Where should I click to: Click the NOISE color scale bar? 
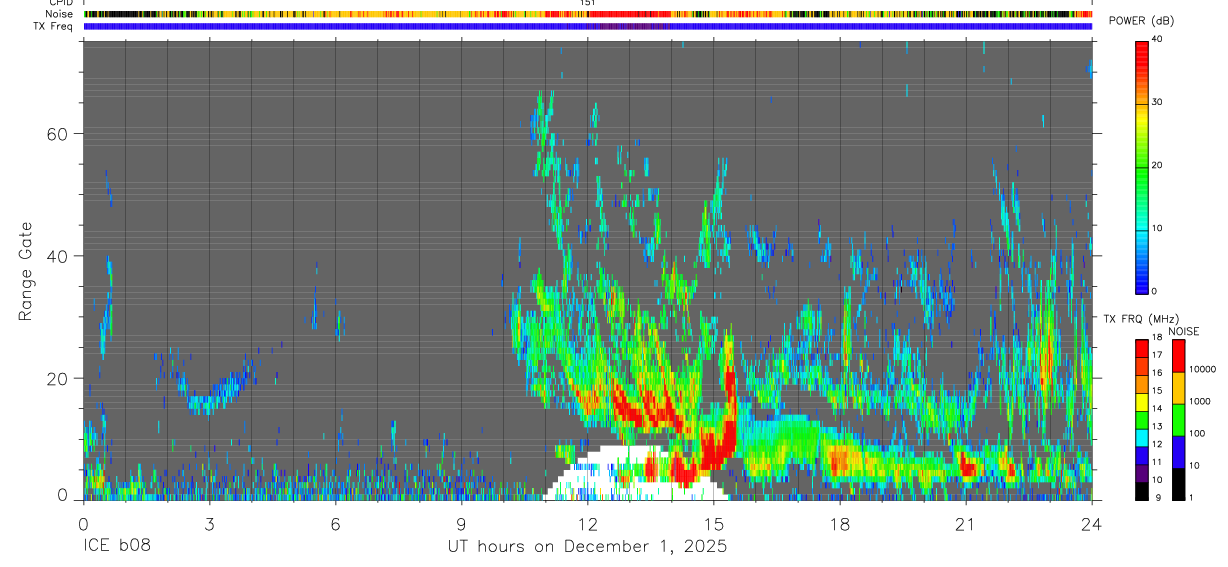point(1178,419)
